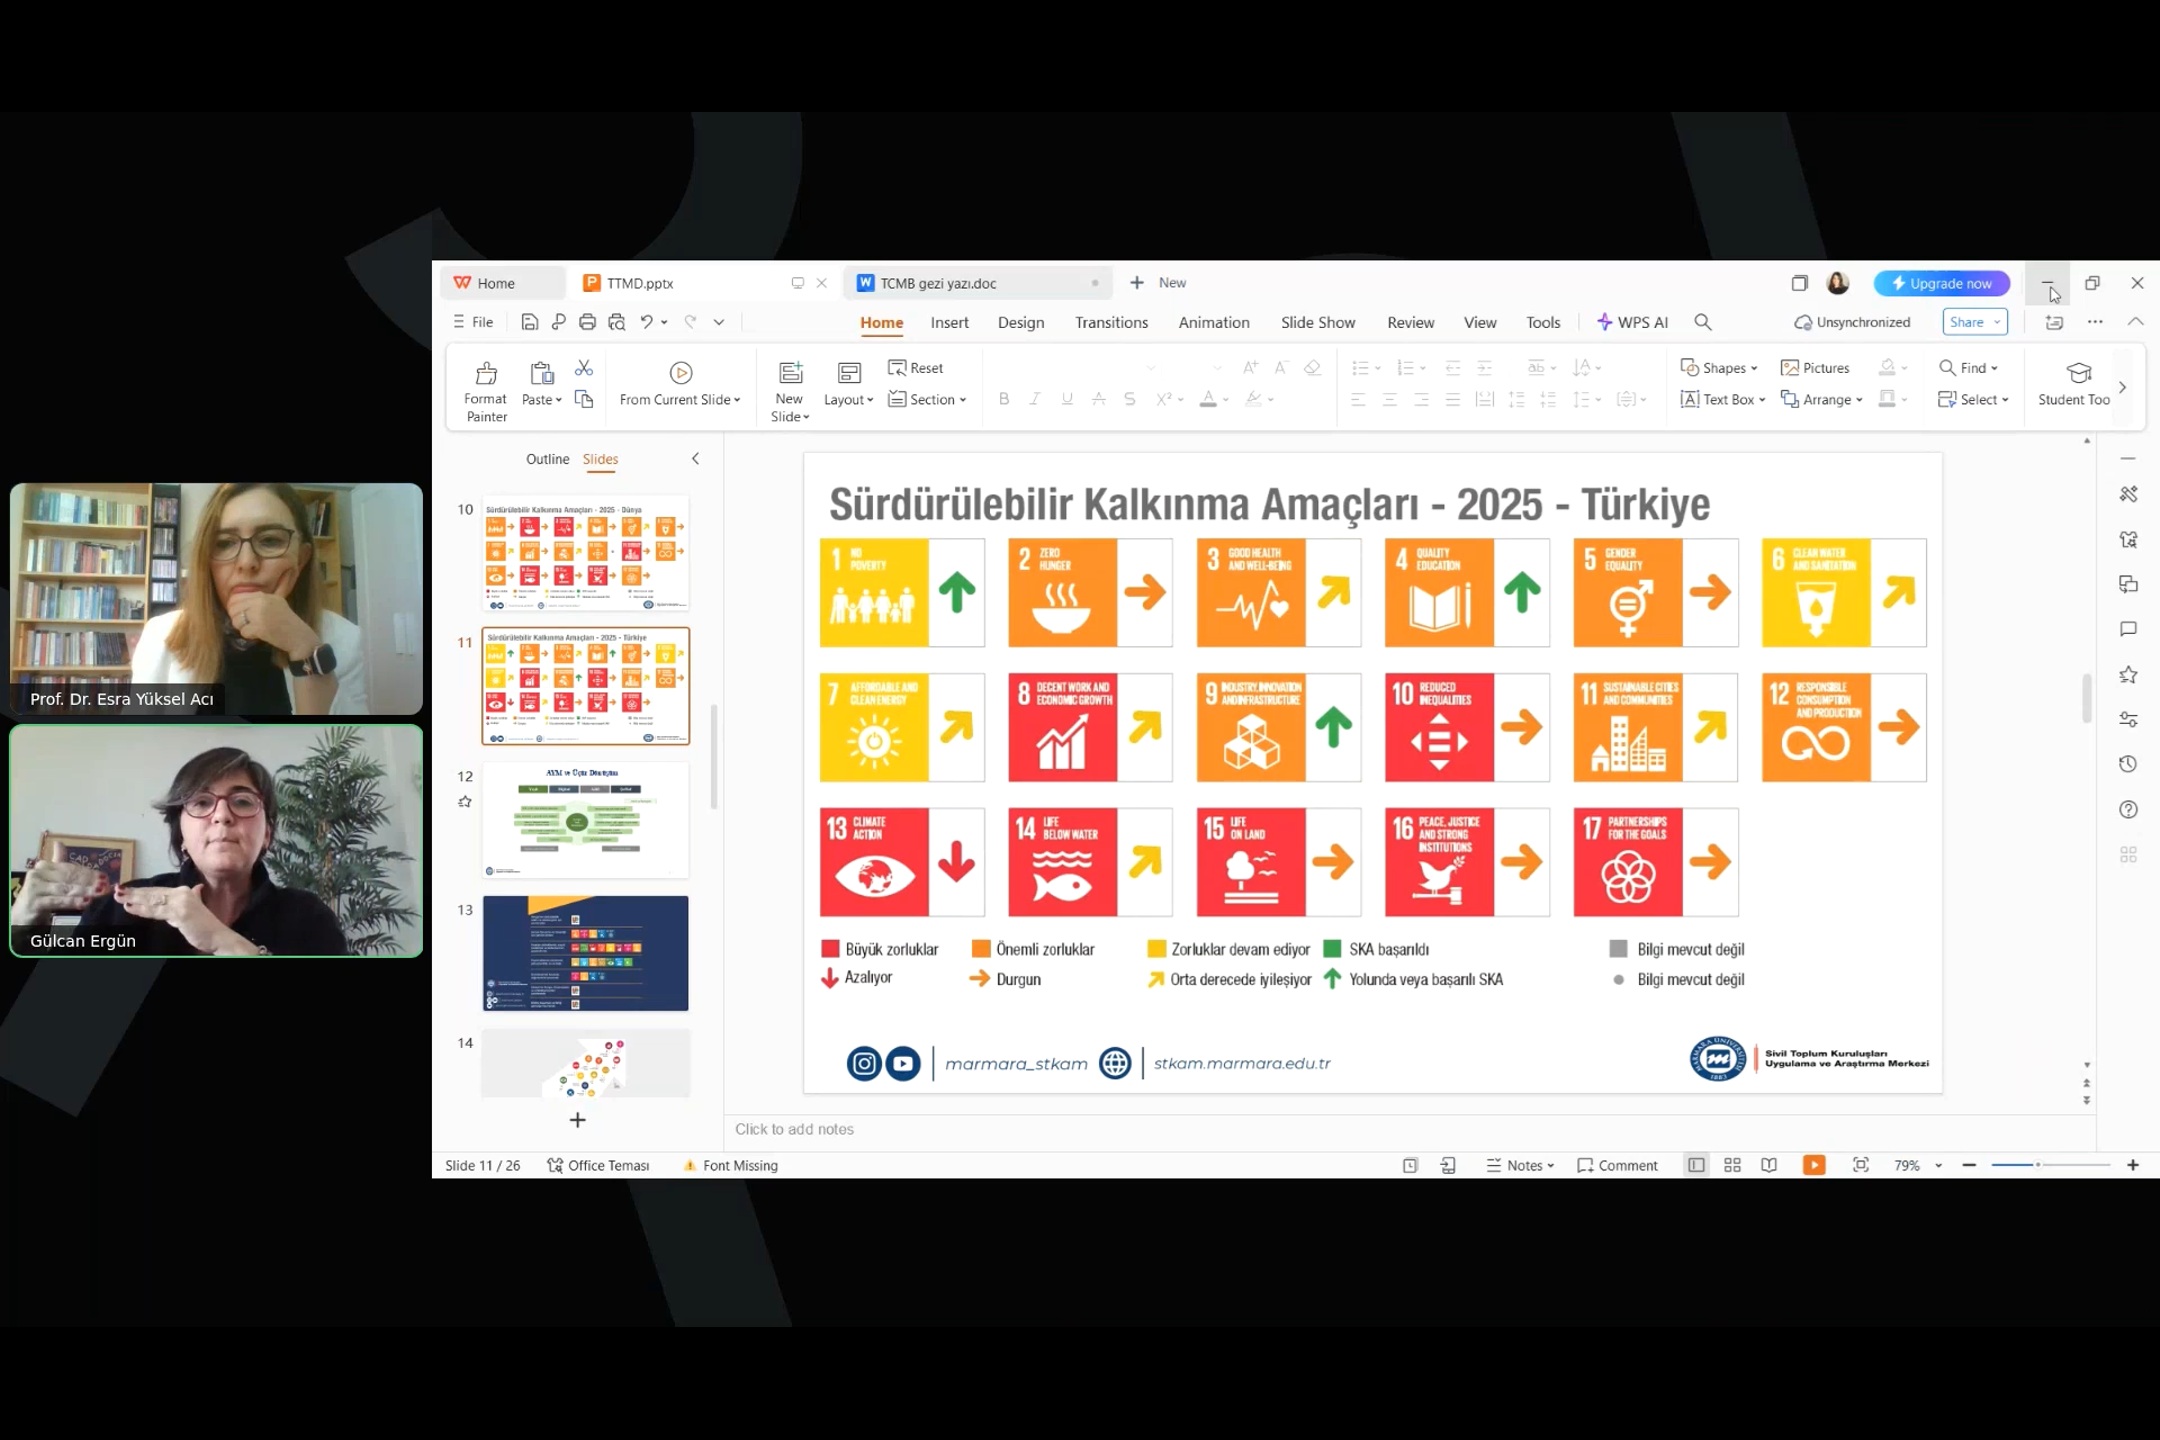Click the Format Painter icon
Screen dimensions: 2160x1440
(x=486, y=375)
